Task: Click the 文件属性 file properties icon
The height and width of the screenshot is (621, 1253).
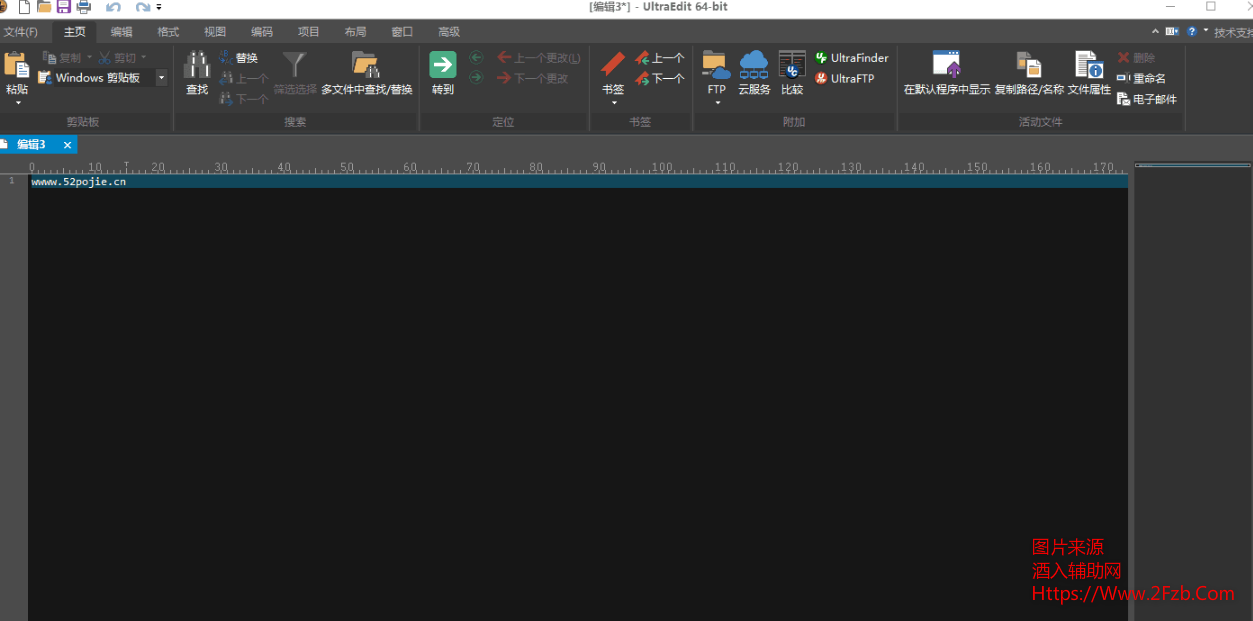Action: (1088, 65)
